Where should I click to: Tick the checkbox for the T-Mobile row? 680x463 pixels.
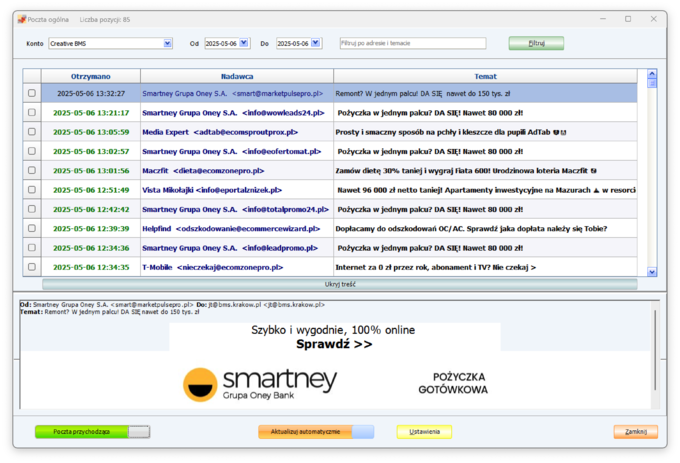[32, 267]
